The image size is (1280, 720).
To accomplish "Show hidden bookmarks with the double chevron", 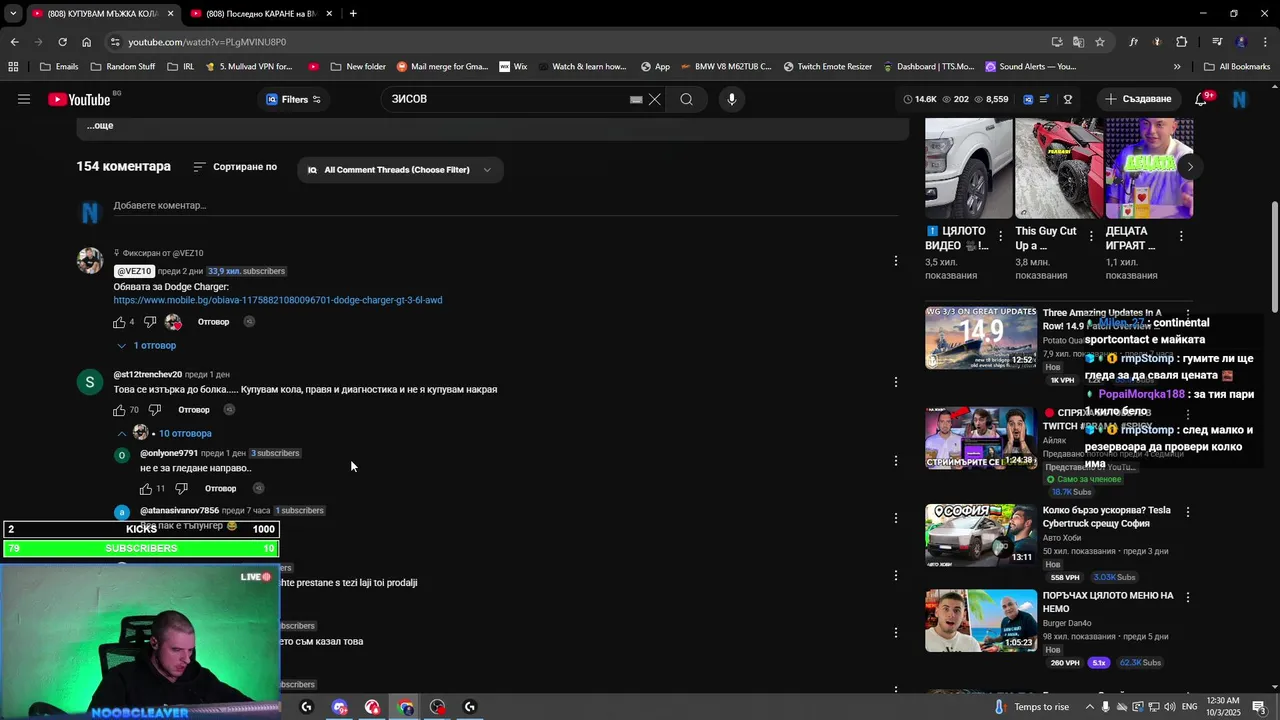I will coord(1177,67).
